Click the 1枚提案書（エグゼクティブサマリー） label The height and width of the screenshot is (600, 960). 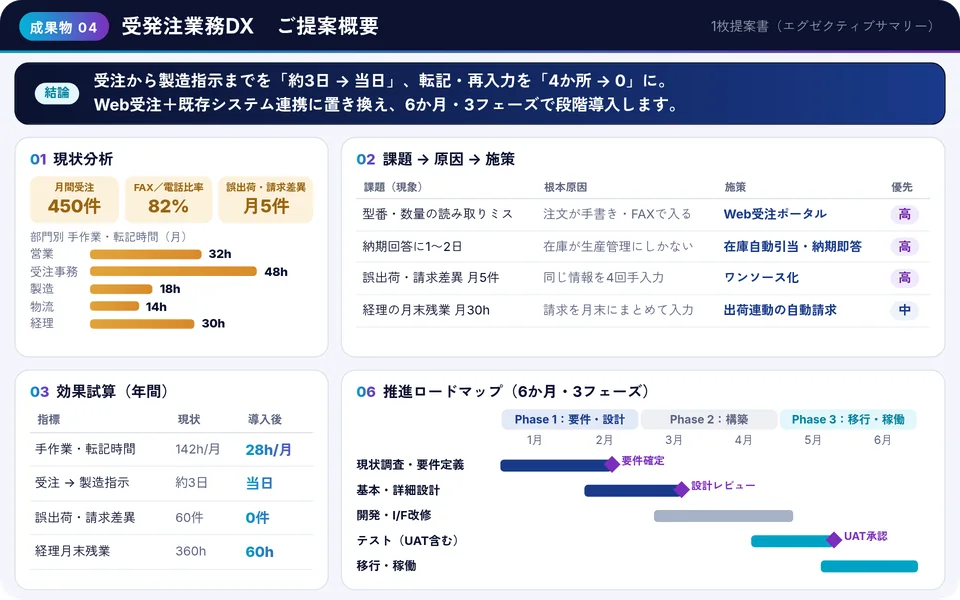(823, 26)
